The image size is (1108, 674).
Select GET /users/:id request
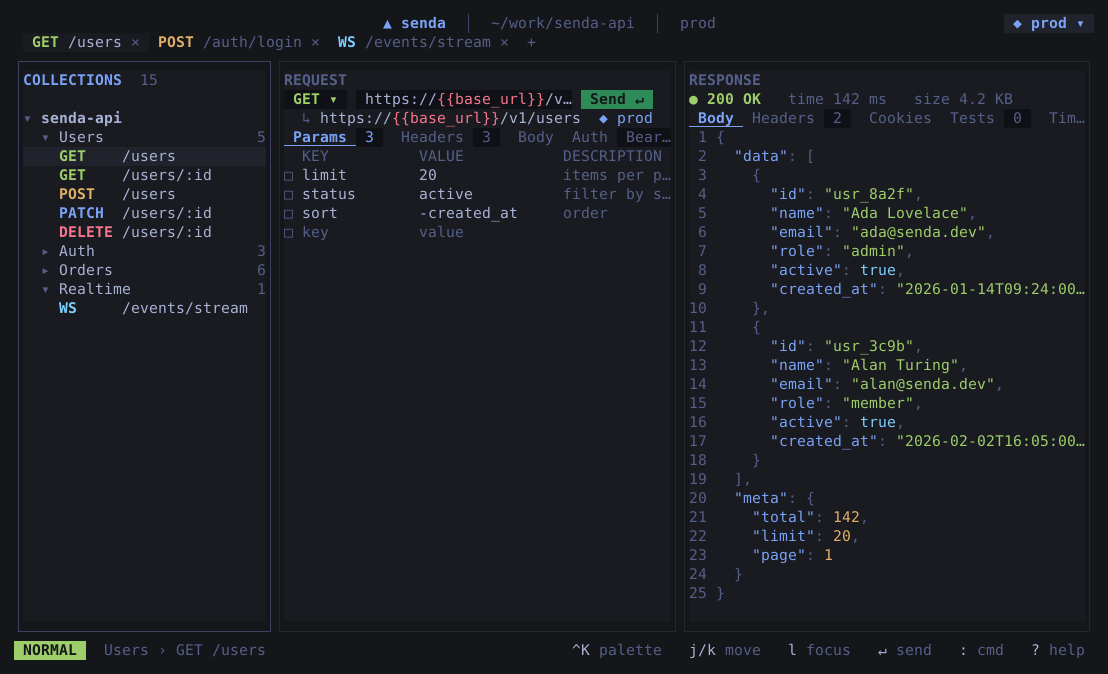coord(145,175)
